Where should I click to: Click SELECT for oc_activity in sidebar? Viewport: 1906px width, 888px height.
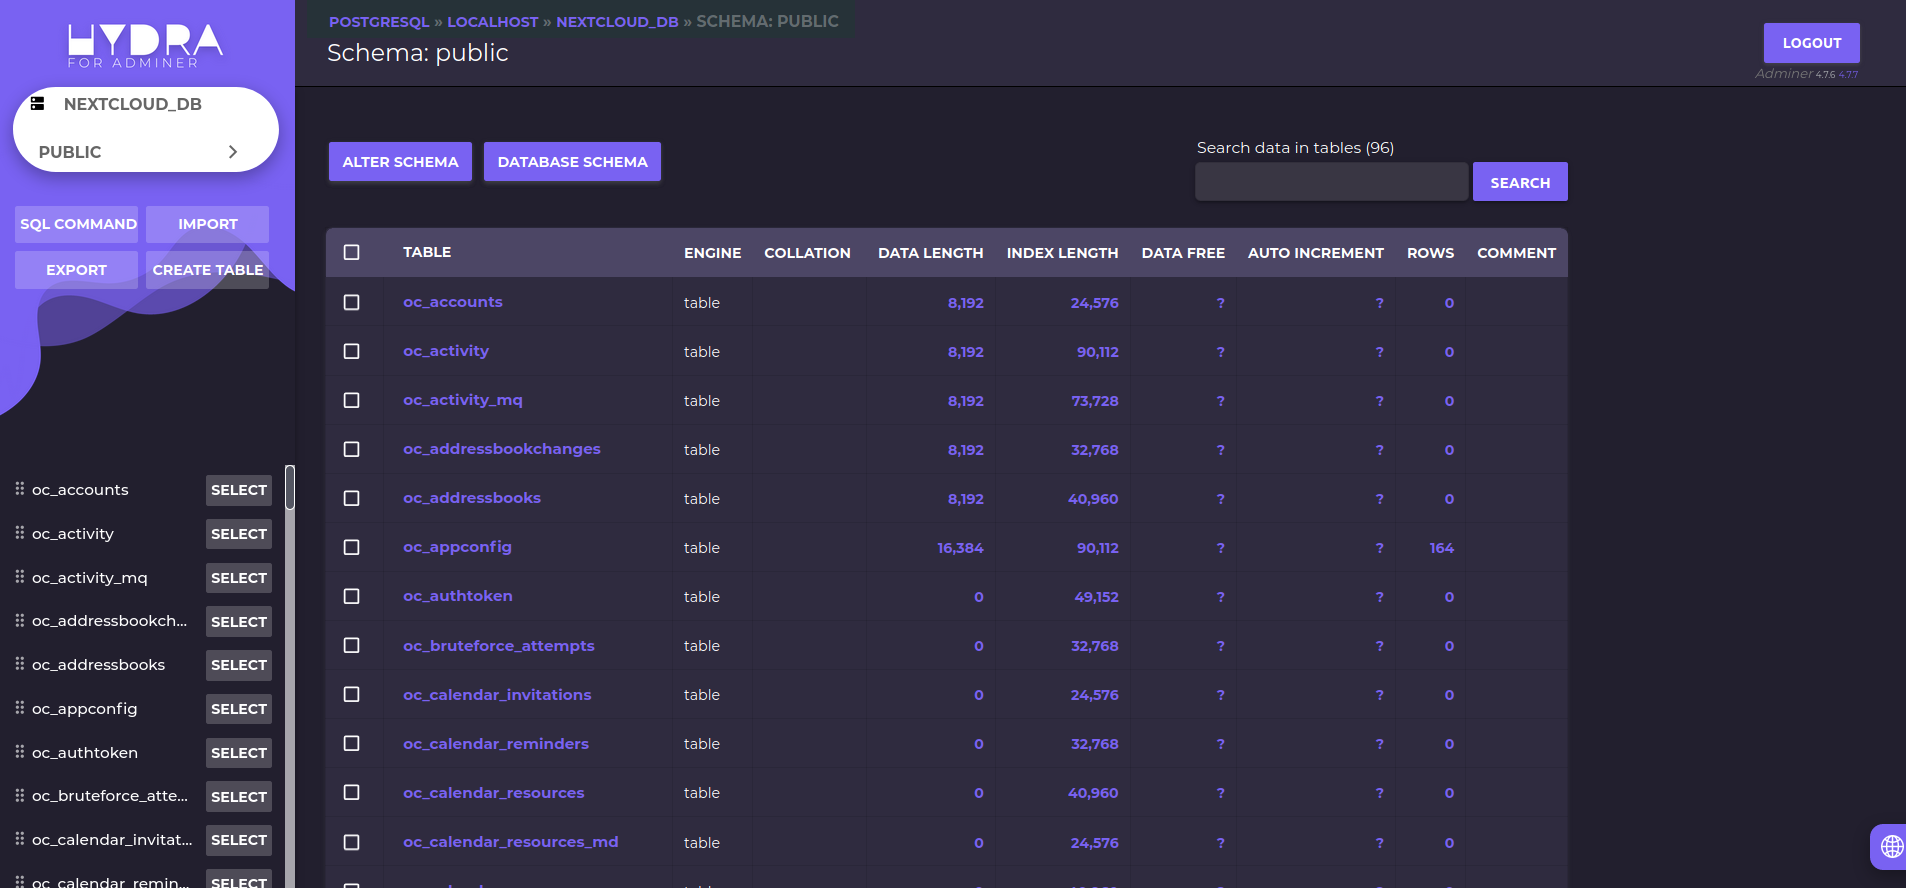(x=239, y=534)
